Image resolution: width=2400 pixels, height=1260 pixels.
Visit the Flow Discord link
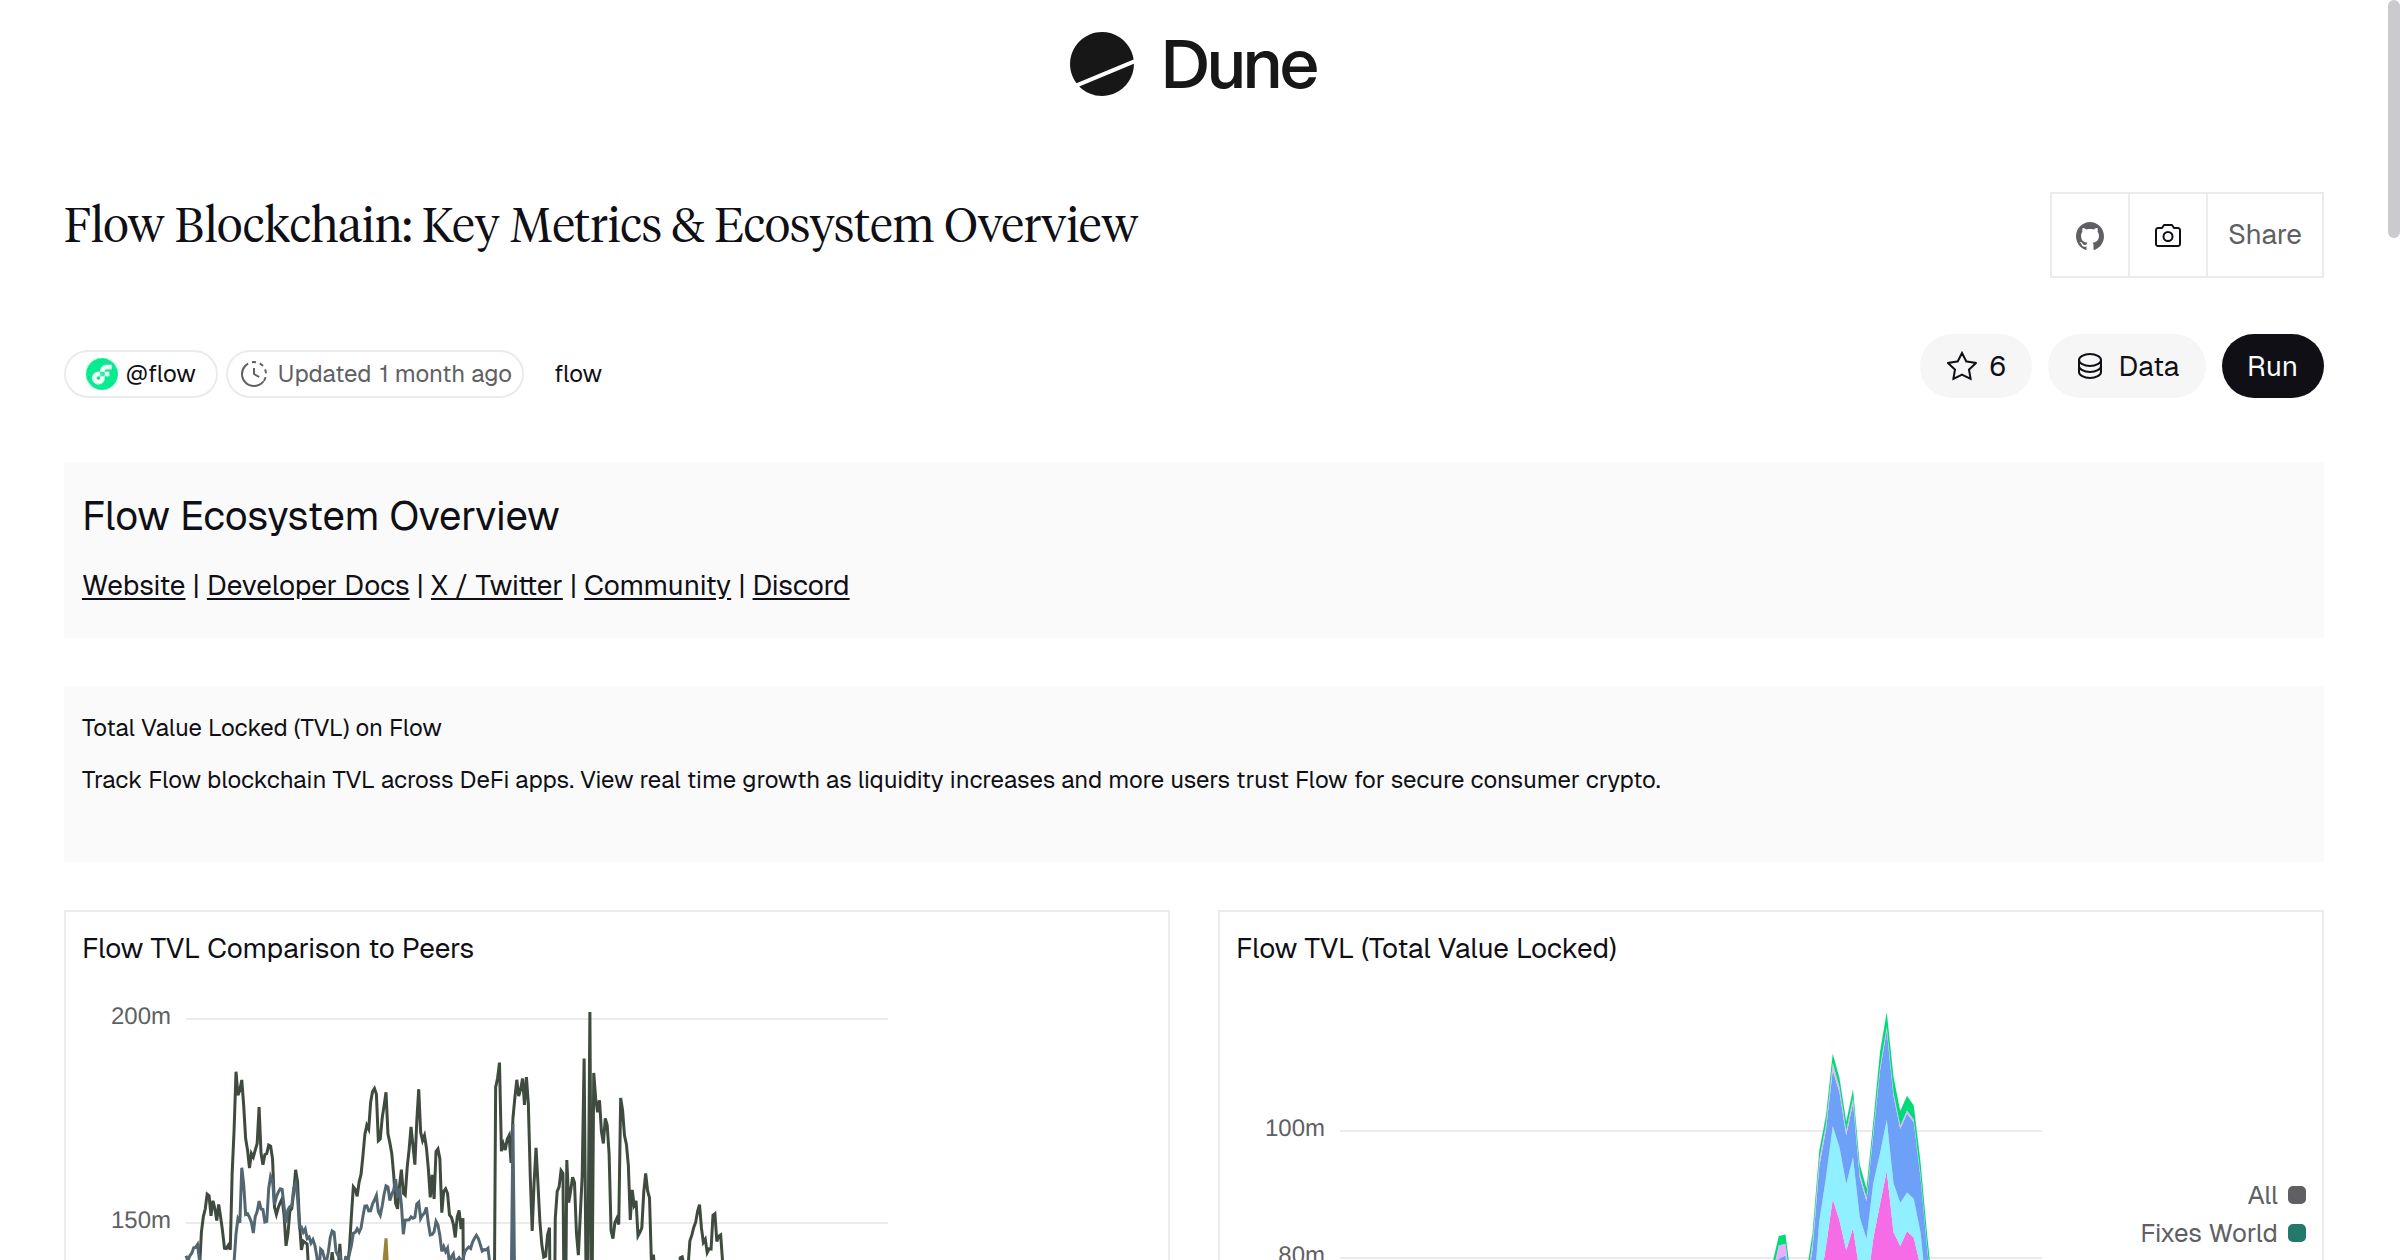coord(800,585)
